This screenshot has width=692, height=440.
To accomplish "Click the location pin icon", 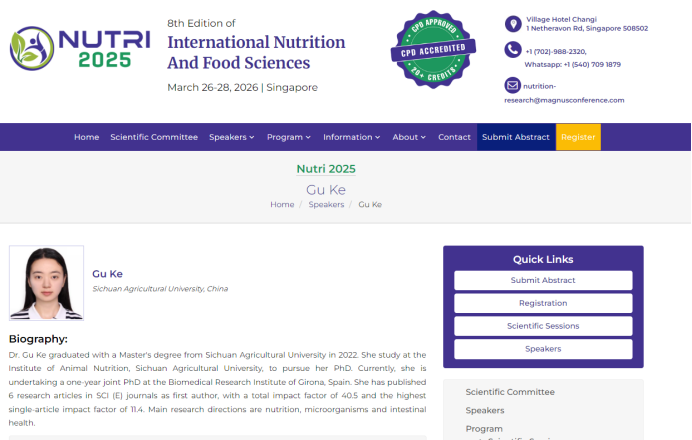I will point(513,24).
